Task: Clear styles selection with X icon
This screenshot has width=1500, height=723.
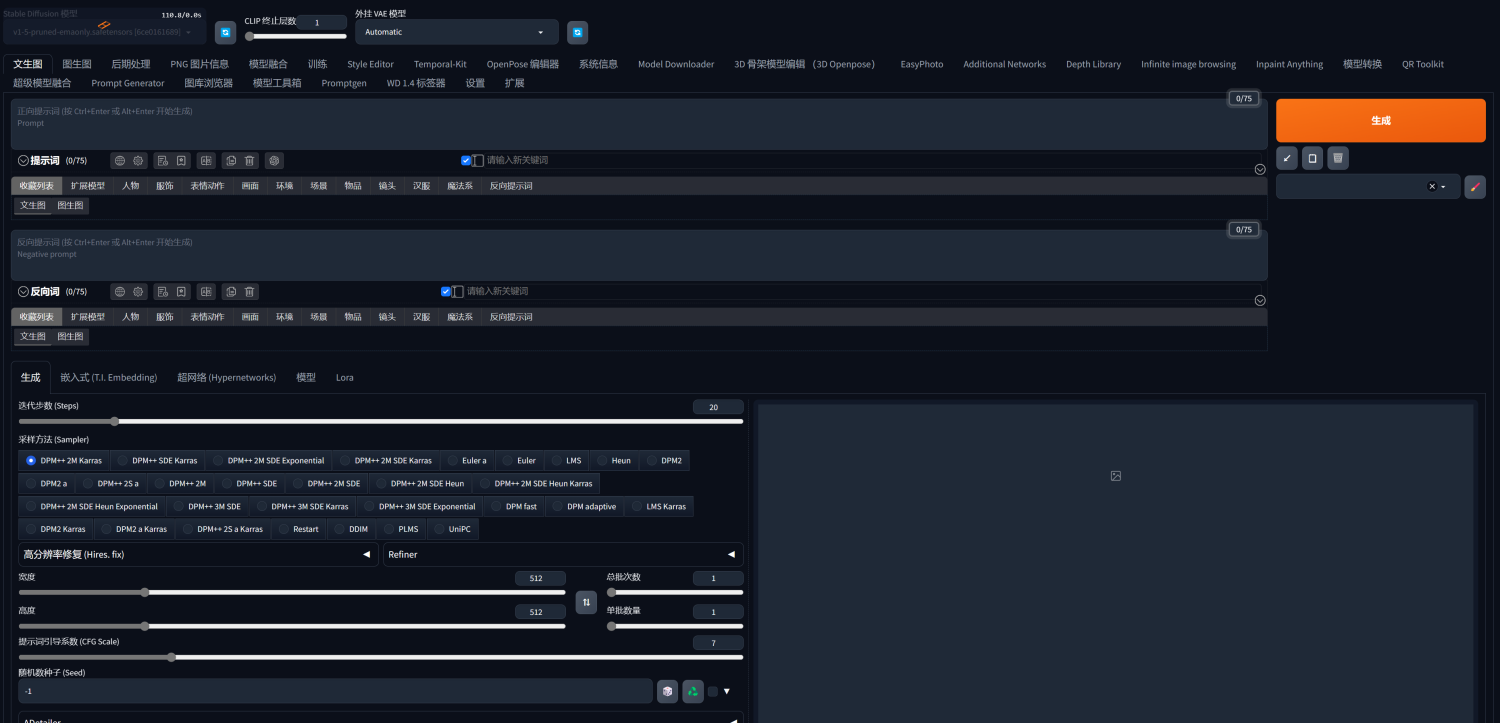Action: pos(1431,187)
